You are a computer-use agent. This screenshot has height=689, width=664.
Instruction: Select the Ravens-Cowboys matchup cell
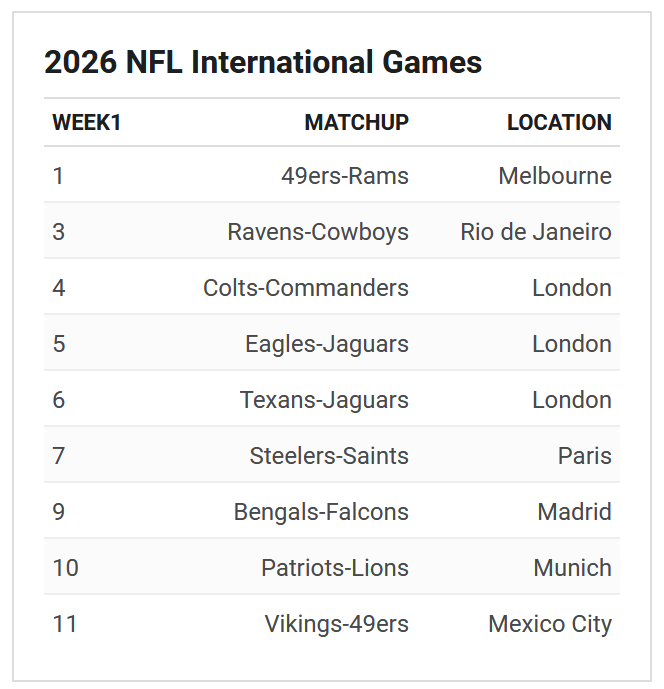318,232
